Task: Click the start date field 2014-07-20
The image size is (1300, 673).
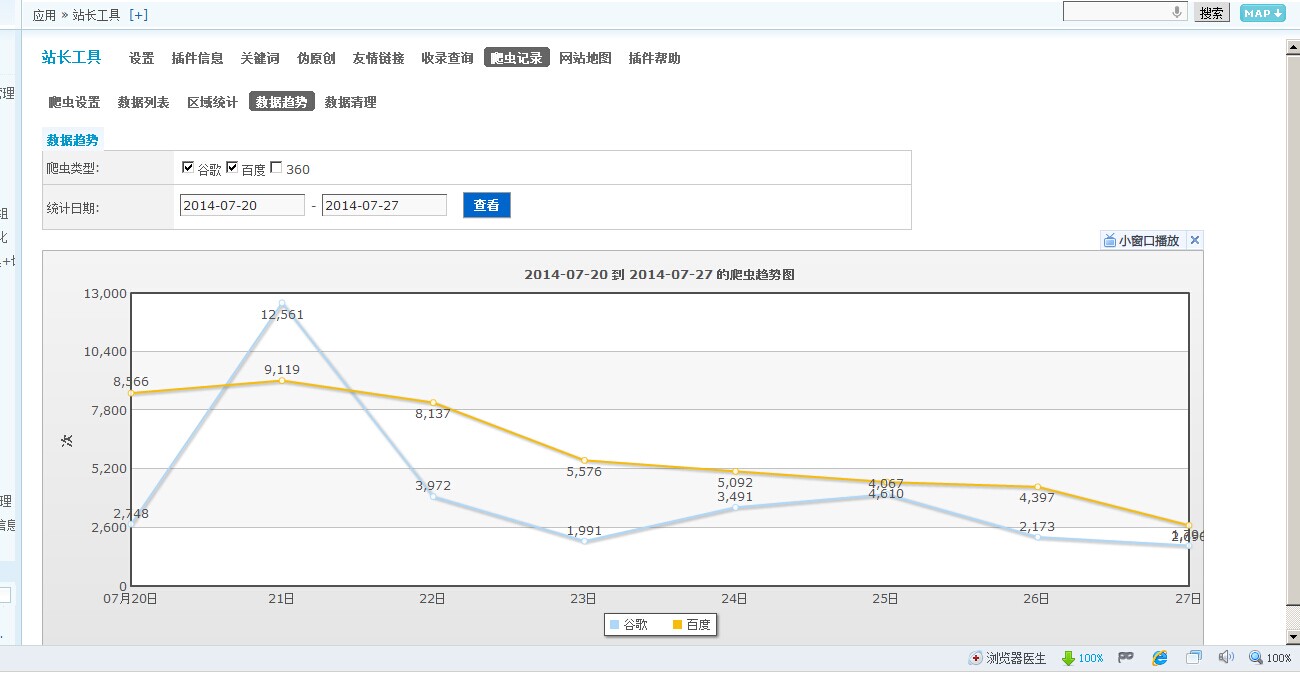Action: (242, 205)
